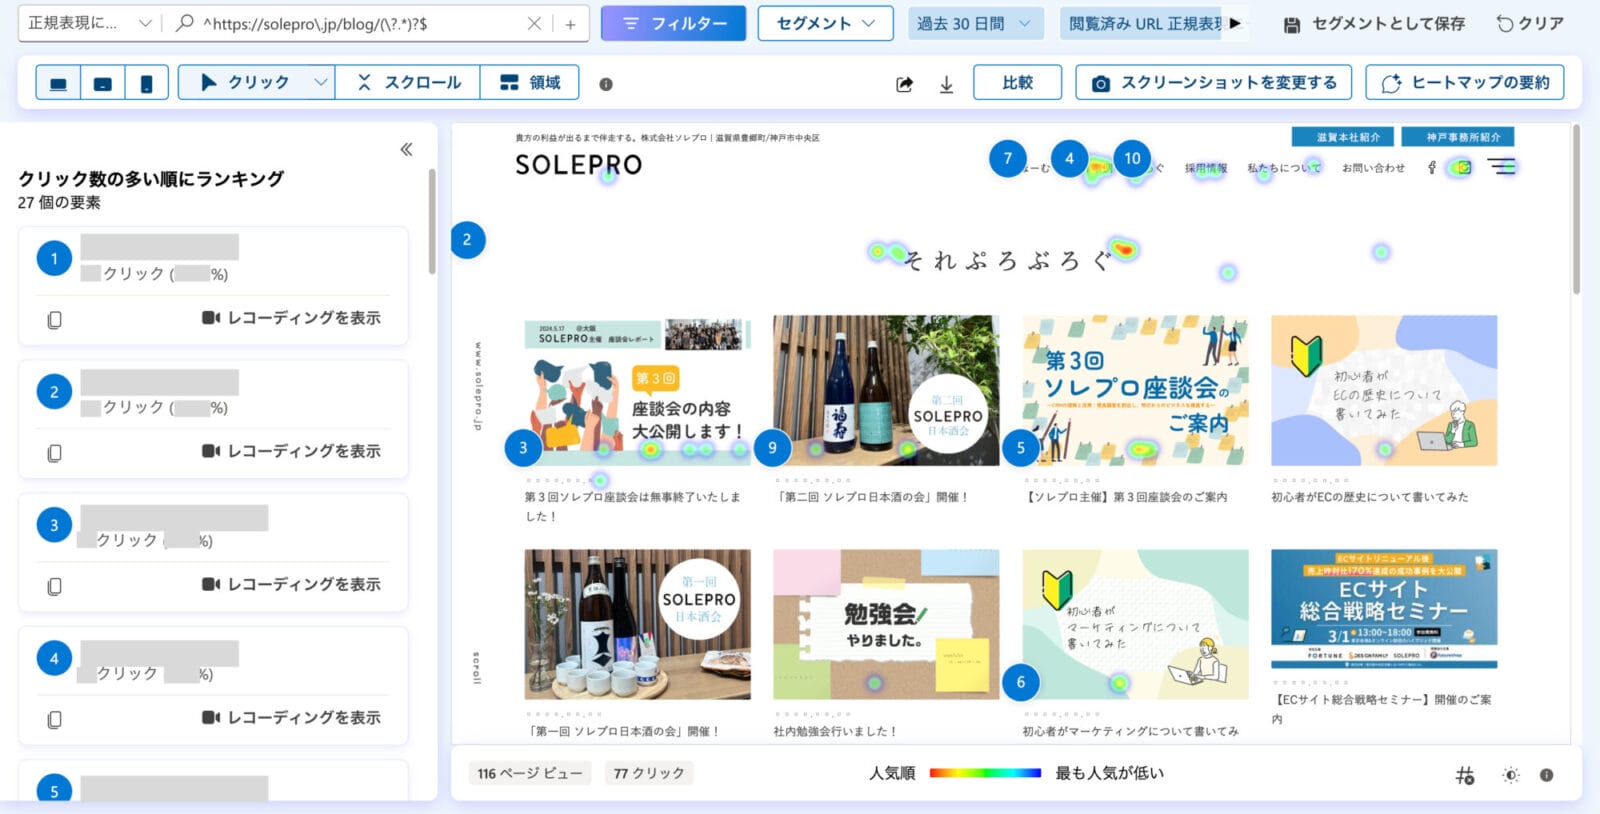Collapse the click ranking side panel

tap(406, 150)
